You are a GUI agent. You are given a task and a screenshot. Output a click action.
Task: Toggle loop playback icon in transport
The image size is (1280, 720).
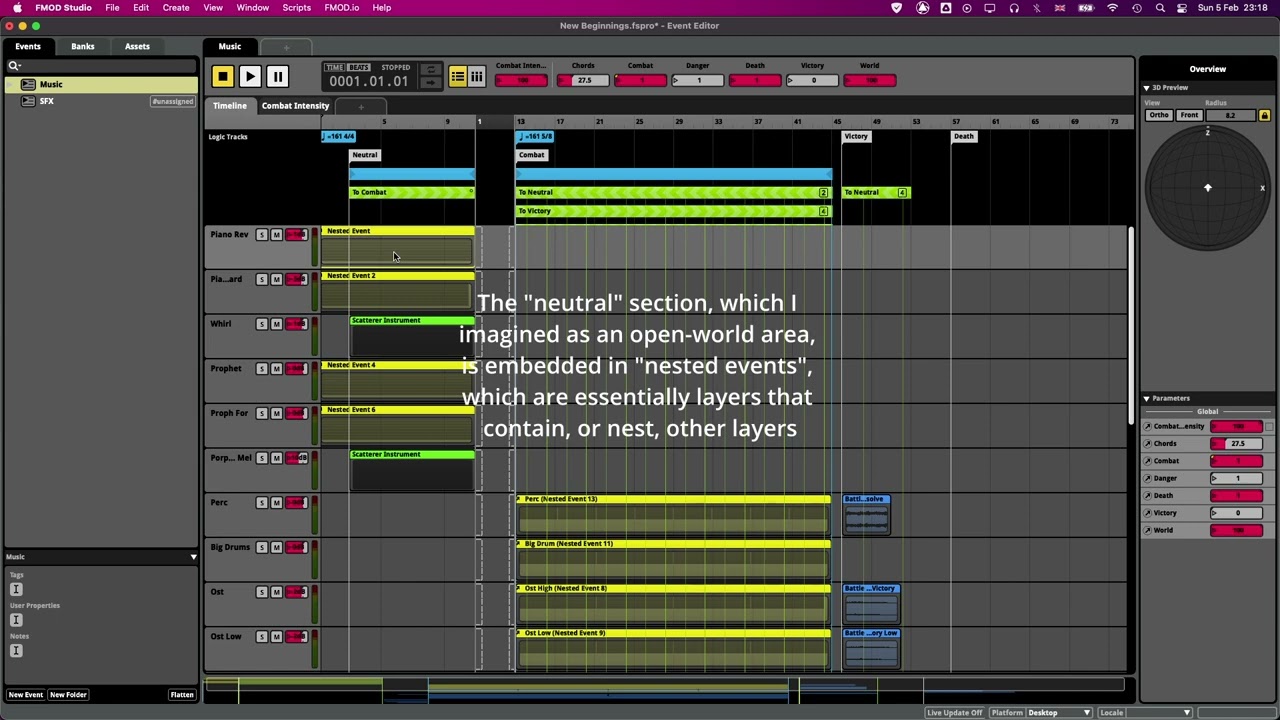(x=430, y=70)
